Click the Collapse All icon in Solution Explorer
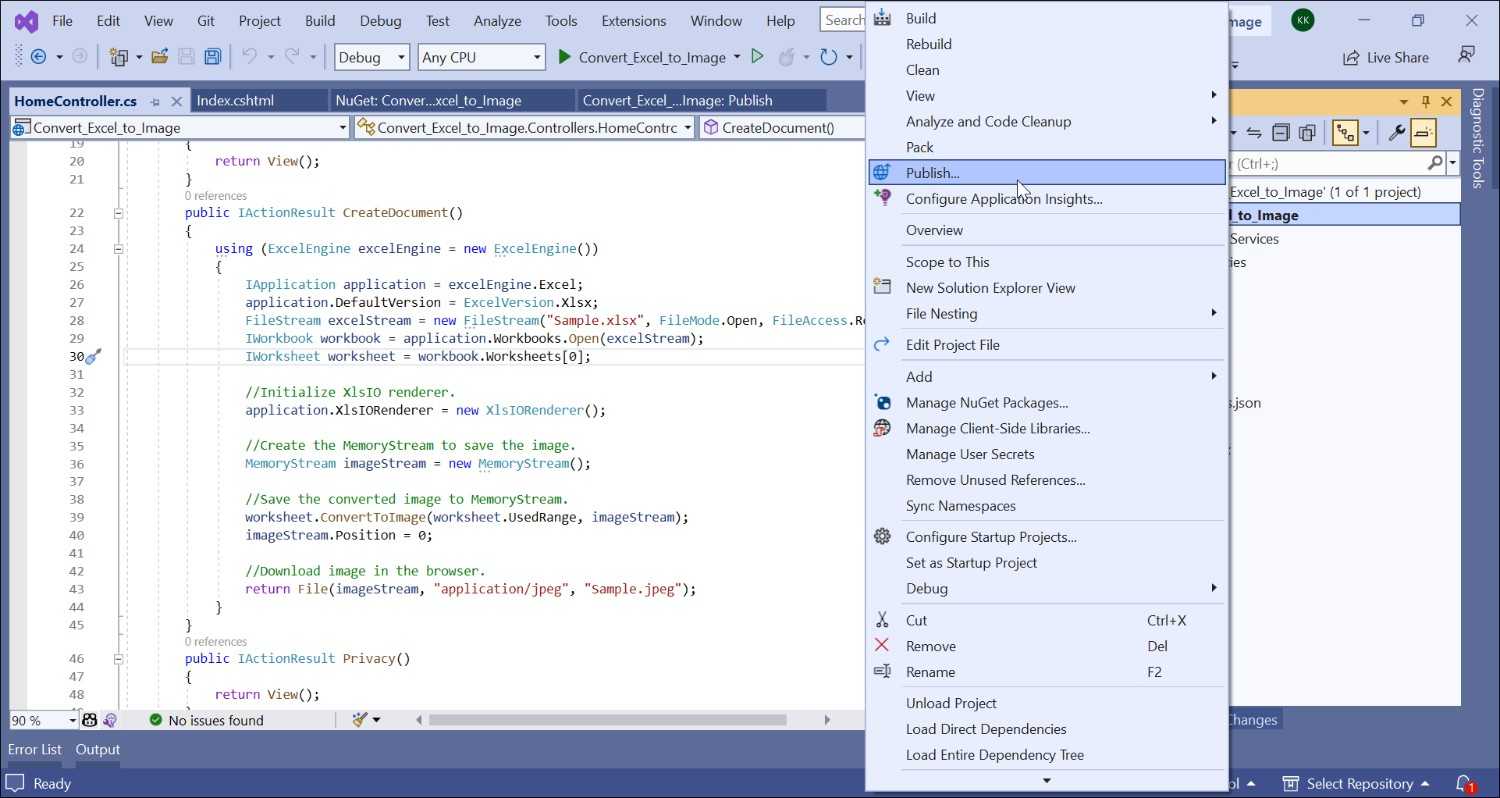This screenshot has width=1500, height=798. 1280,132
